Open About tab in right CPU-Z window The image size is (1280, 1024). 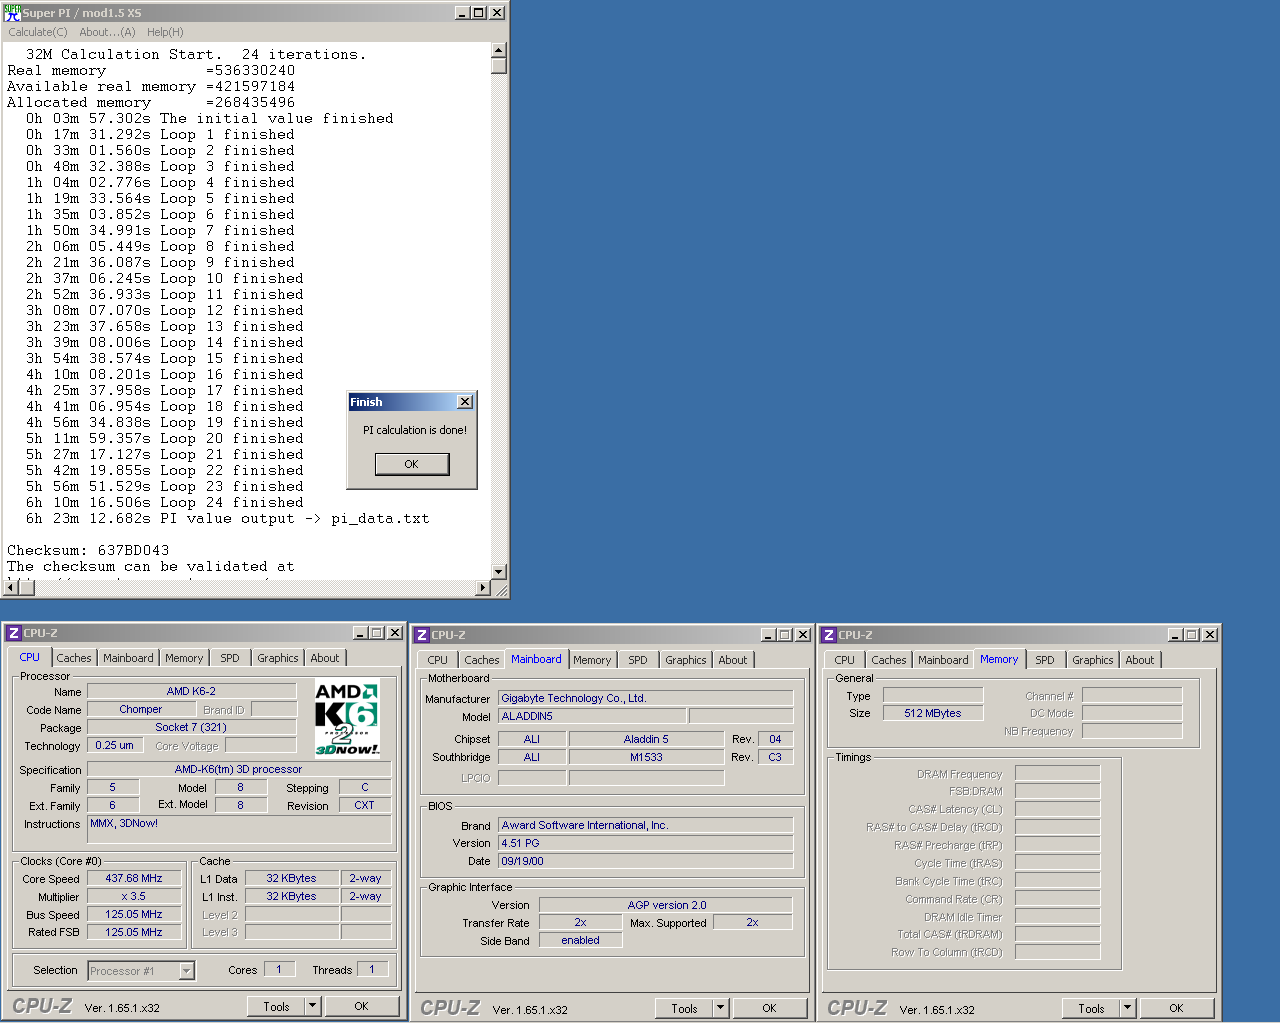1140,660
